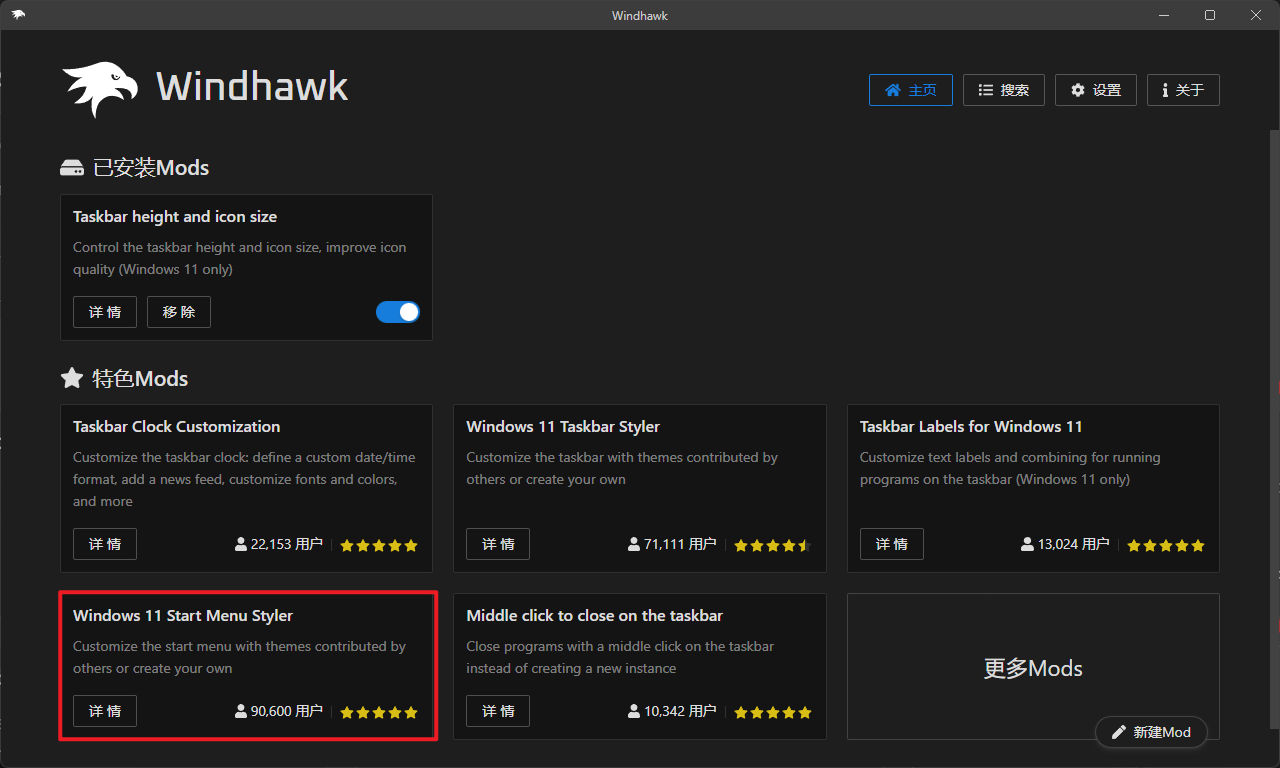
Task: Click the star rating of Taskbar Labels for Windows 11
Action: tap(1166, 545)
